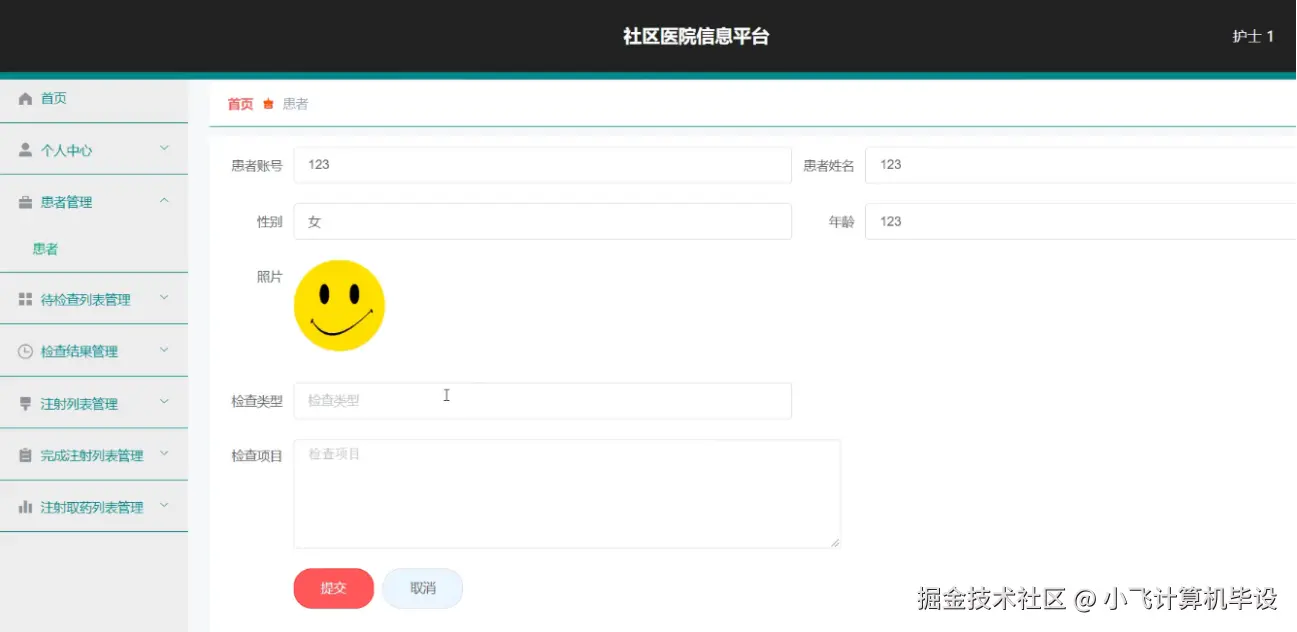Click the home icon beside 首页 in sidebar
1297x632 pixels.
point(26,98)
